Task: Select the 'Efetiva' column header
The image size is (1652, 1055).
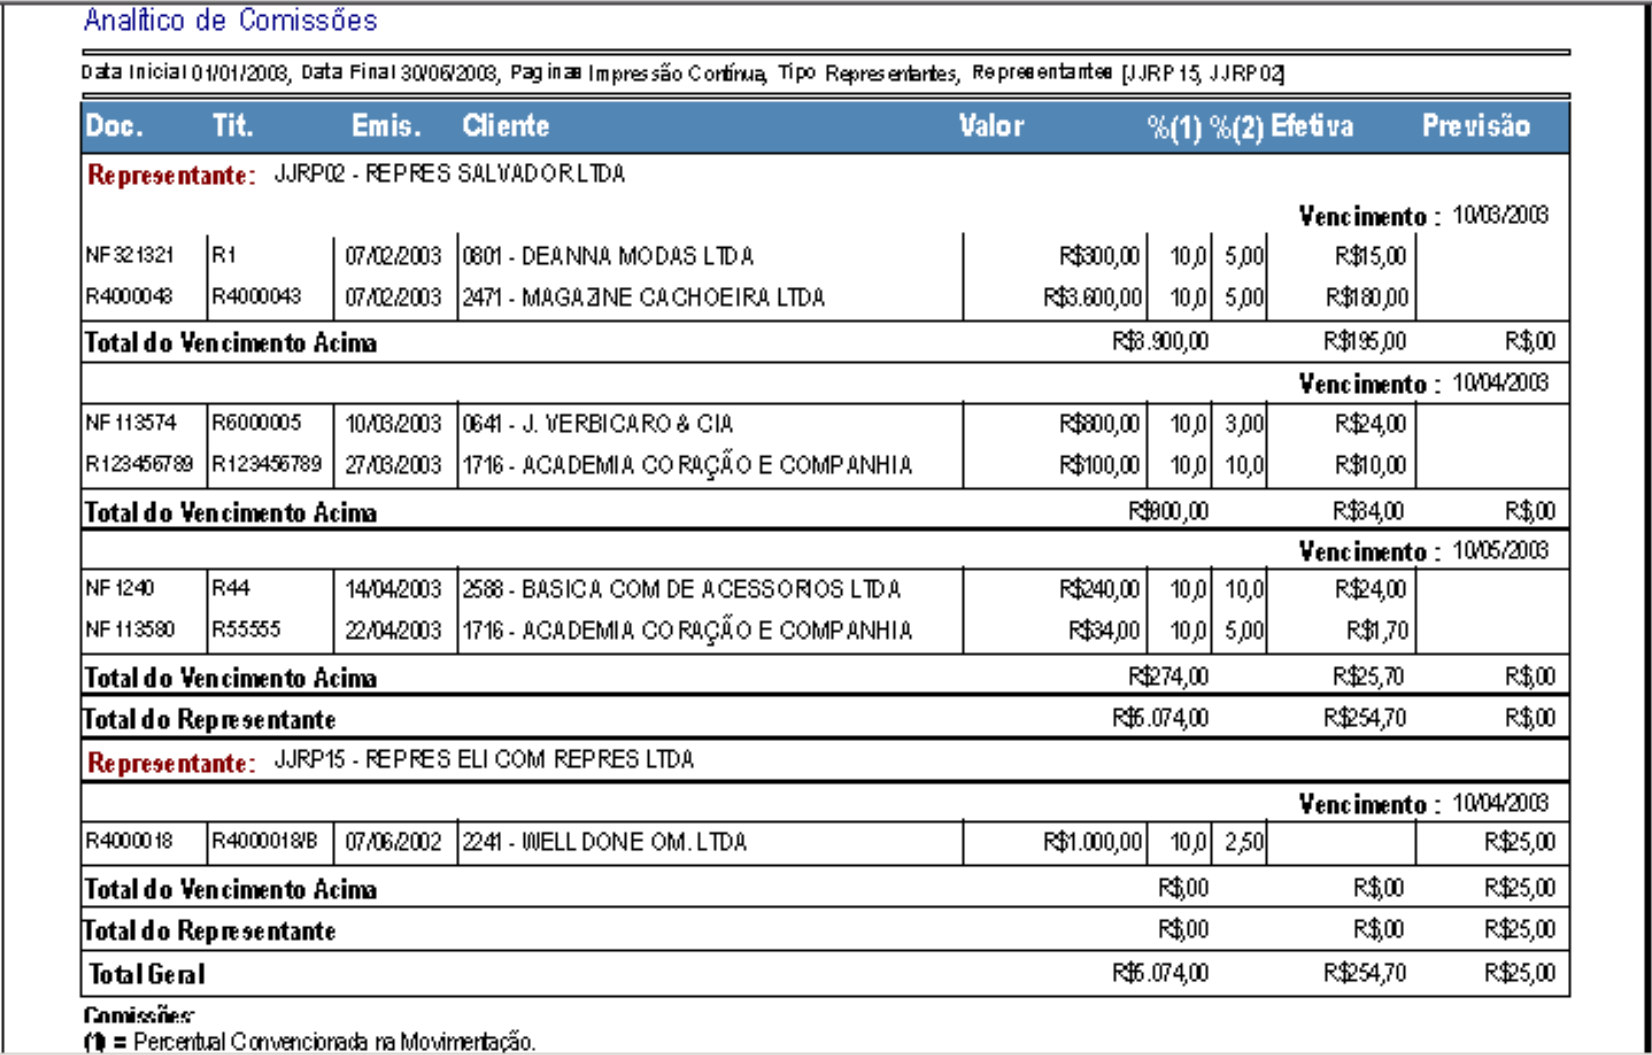Action: pos(1312,126)
